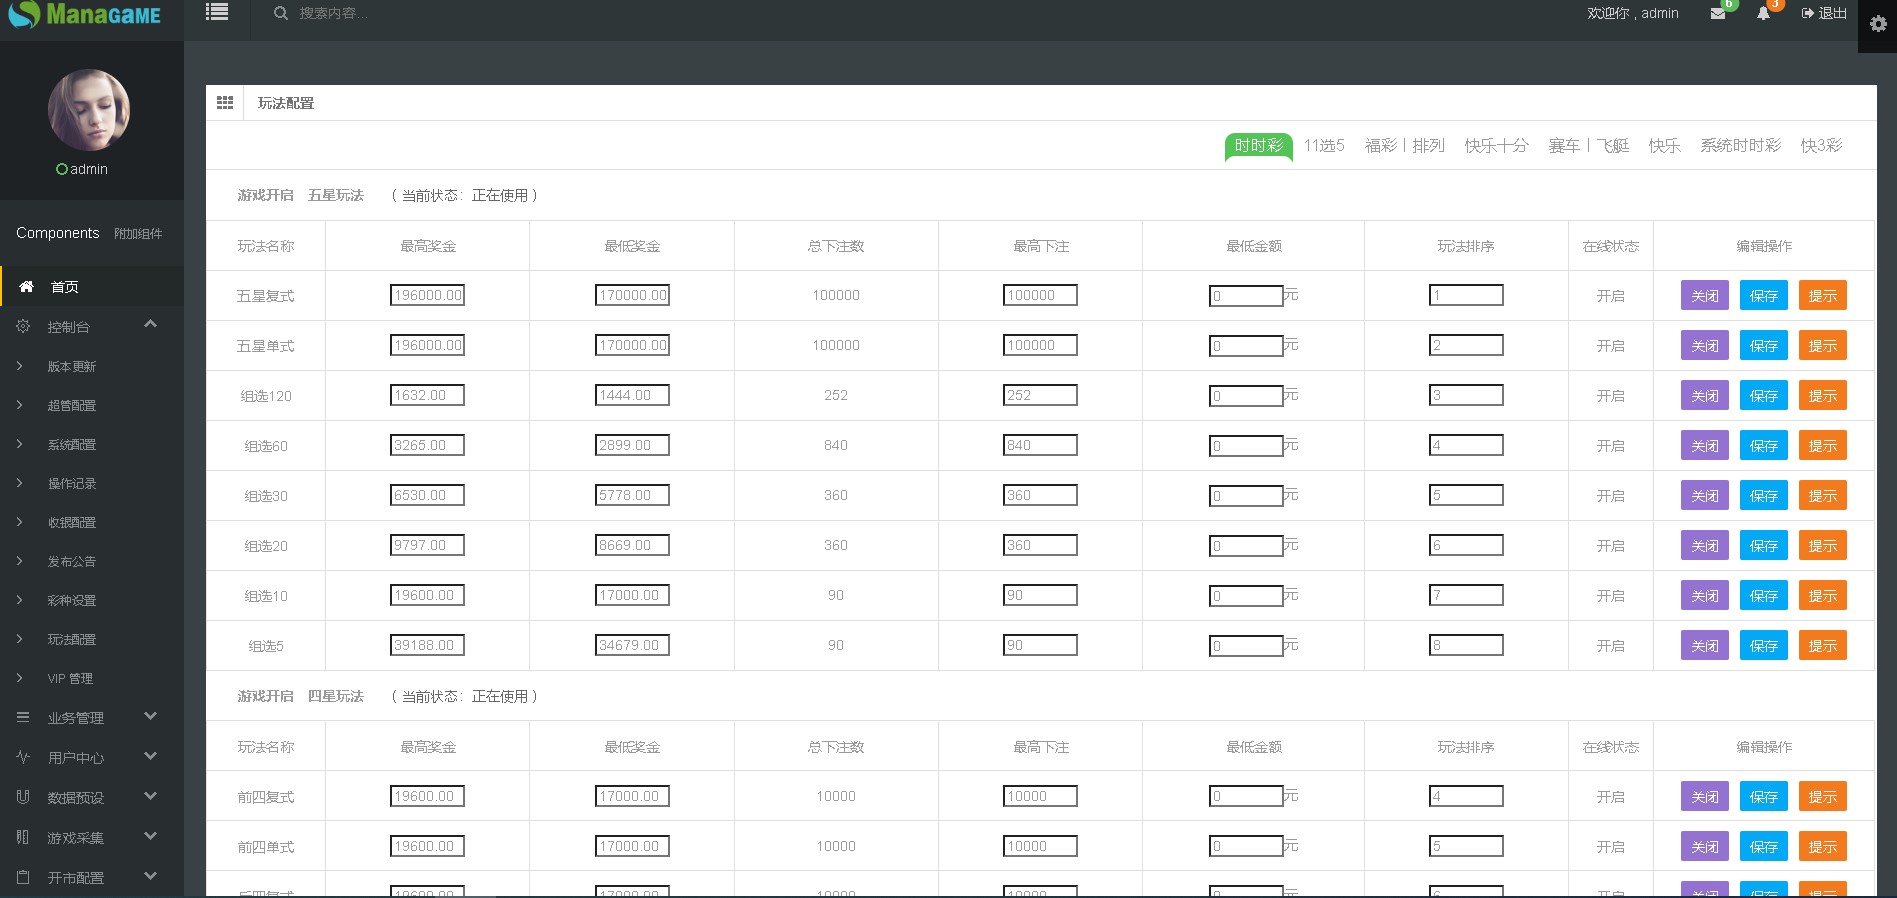Click the 退出 logout link

pyautogui.click(x=1824, y=13)
